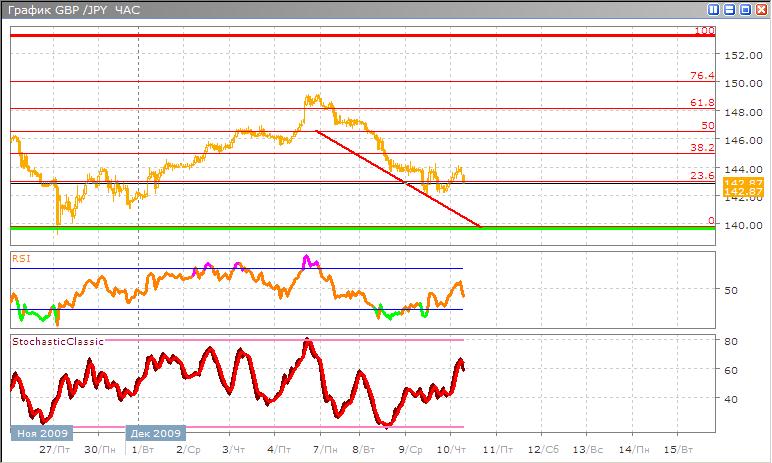Select the Fibonacci 61.8 level label

(x=701, y=103)
